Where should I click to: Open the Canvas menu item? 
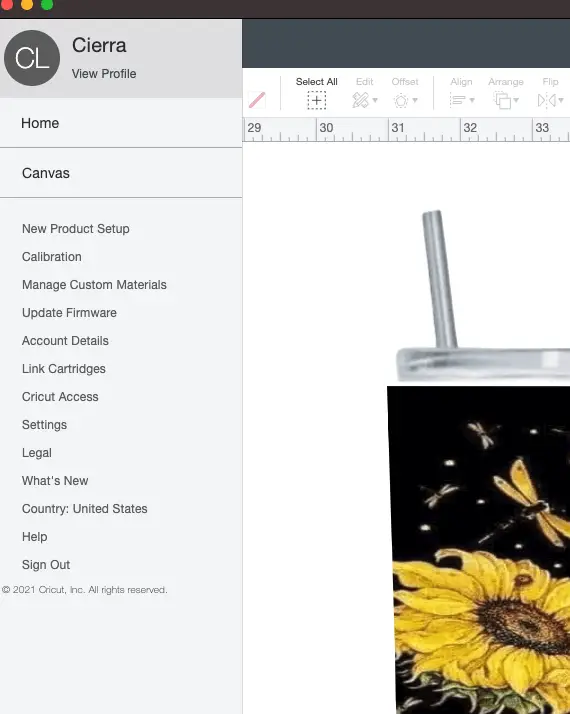(46, 173)
